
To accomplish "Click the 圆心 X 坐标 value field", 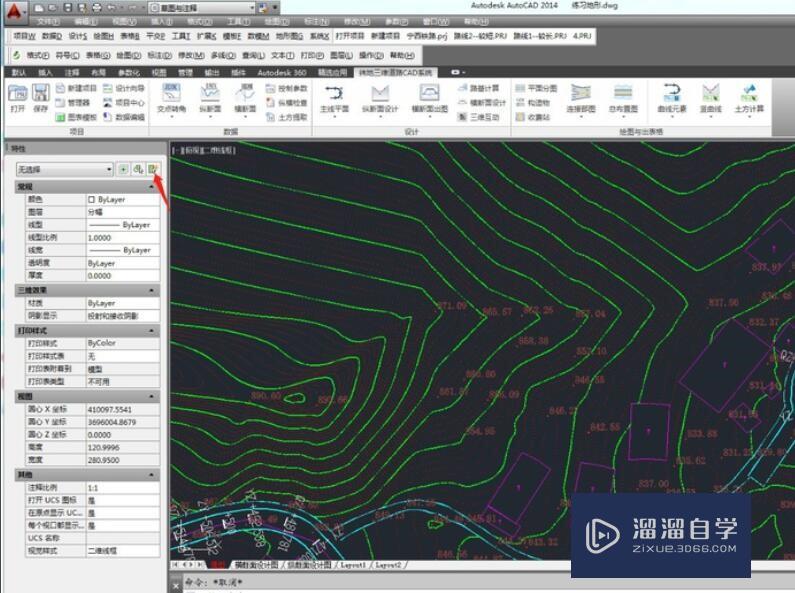I will click(x=123, y=410).
